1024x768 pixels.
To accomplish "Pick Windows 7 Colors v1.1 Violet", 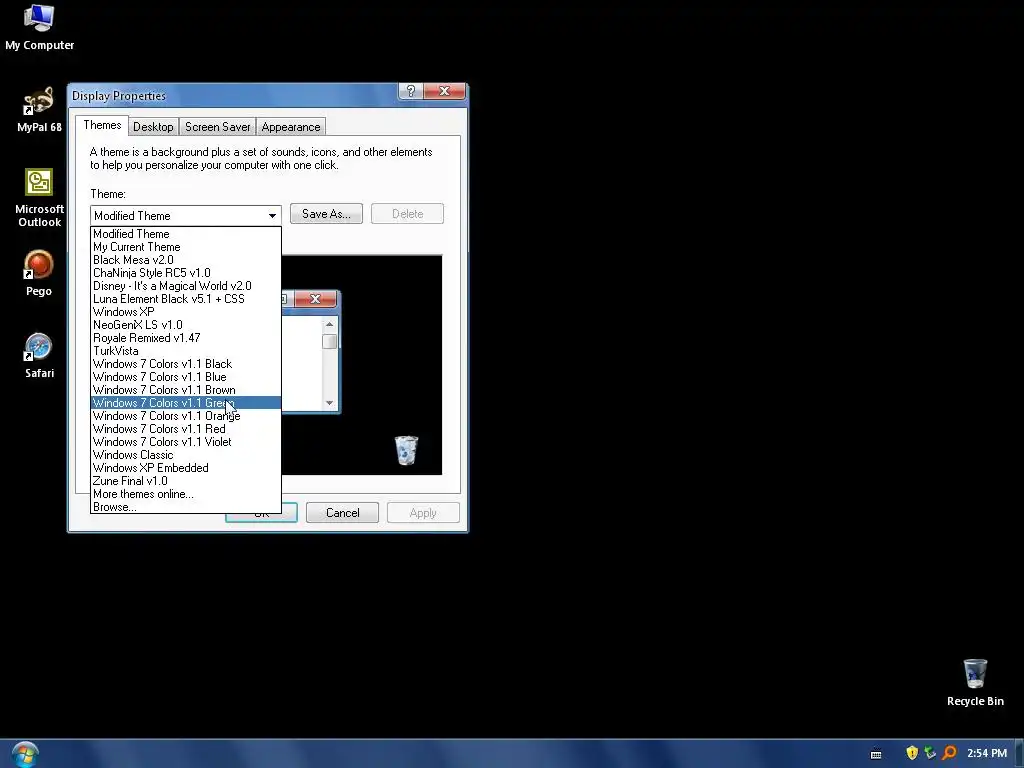I will pos(185,442).
